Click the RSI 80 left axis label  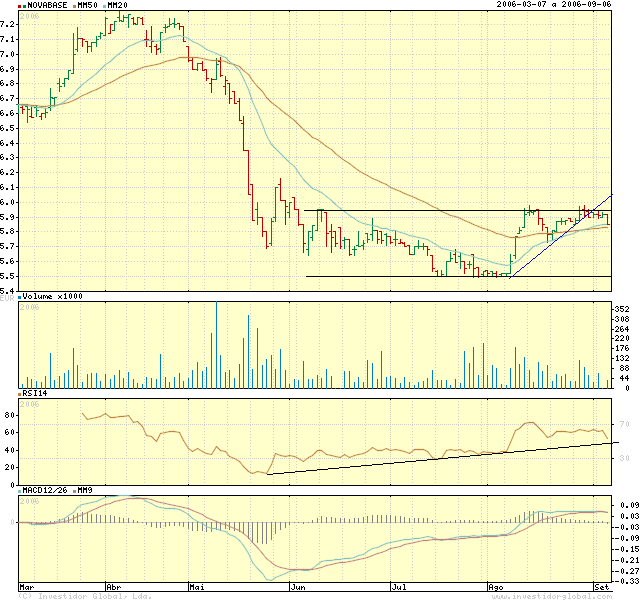pos(9,416)
